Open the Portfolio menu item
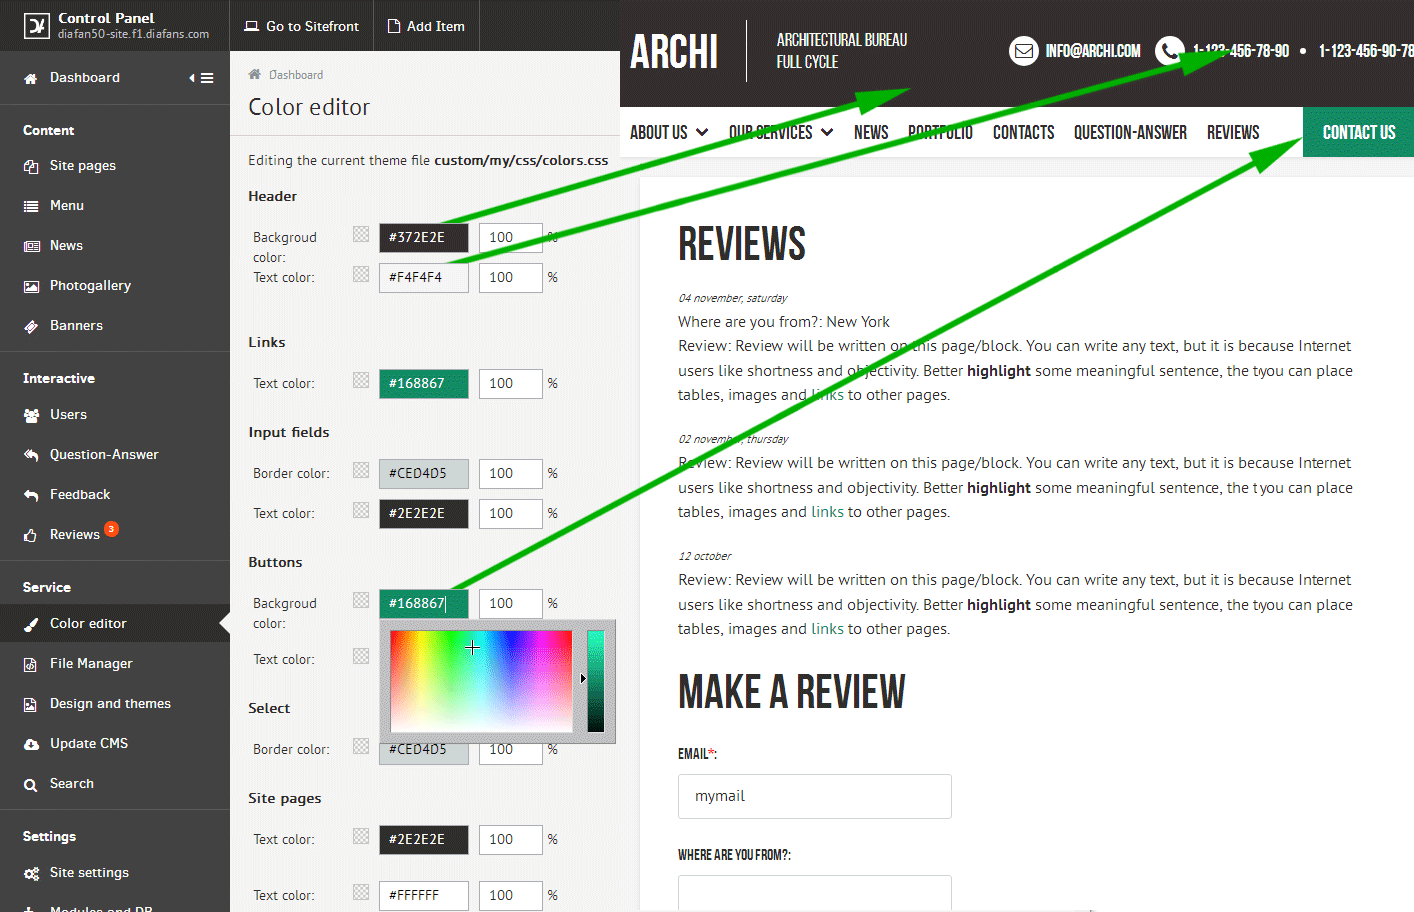Image resolution: width=1414 pixels, height=912 pixels. click(940, 132)
